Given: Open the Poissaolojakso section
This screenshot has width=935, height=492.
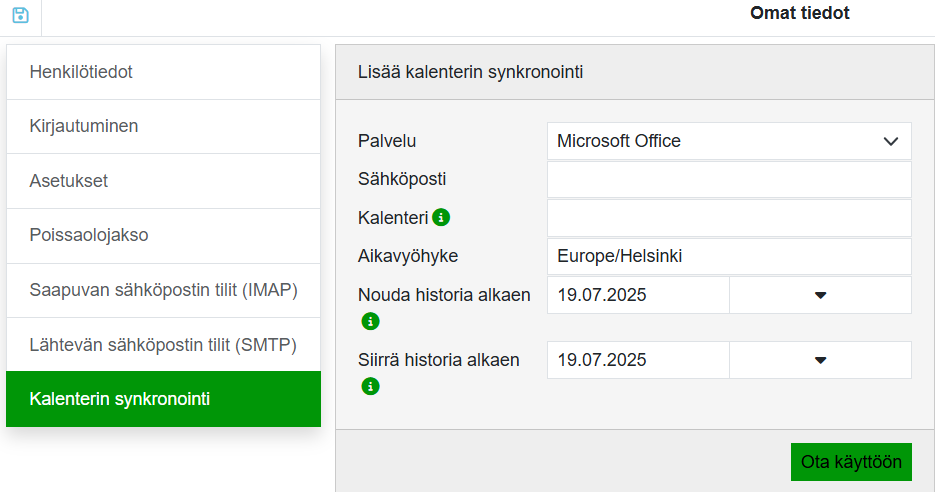Looking at the screenshot, I should point(163,236).
